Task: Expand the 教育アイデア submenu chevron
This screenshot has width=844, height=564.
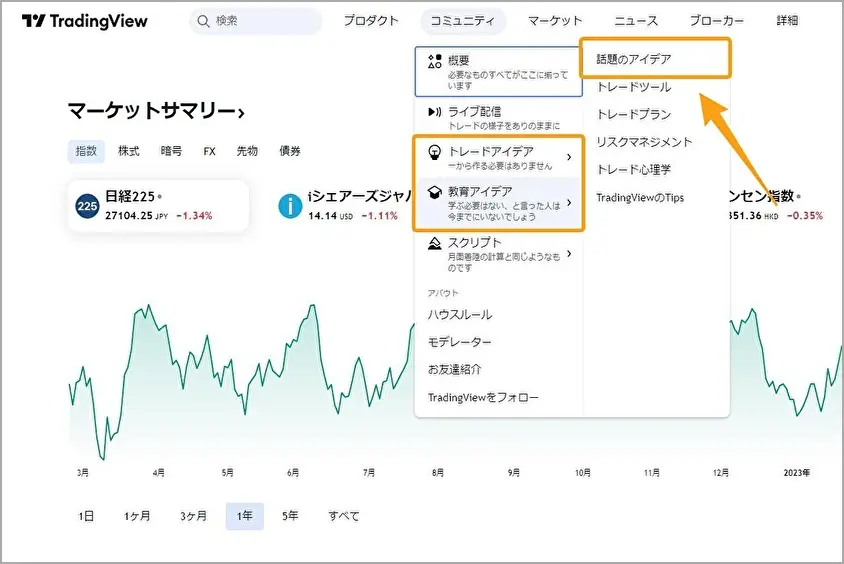Action: pyautogui.click(x=569, y=203)
